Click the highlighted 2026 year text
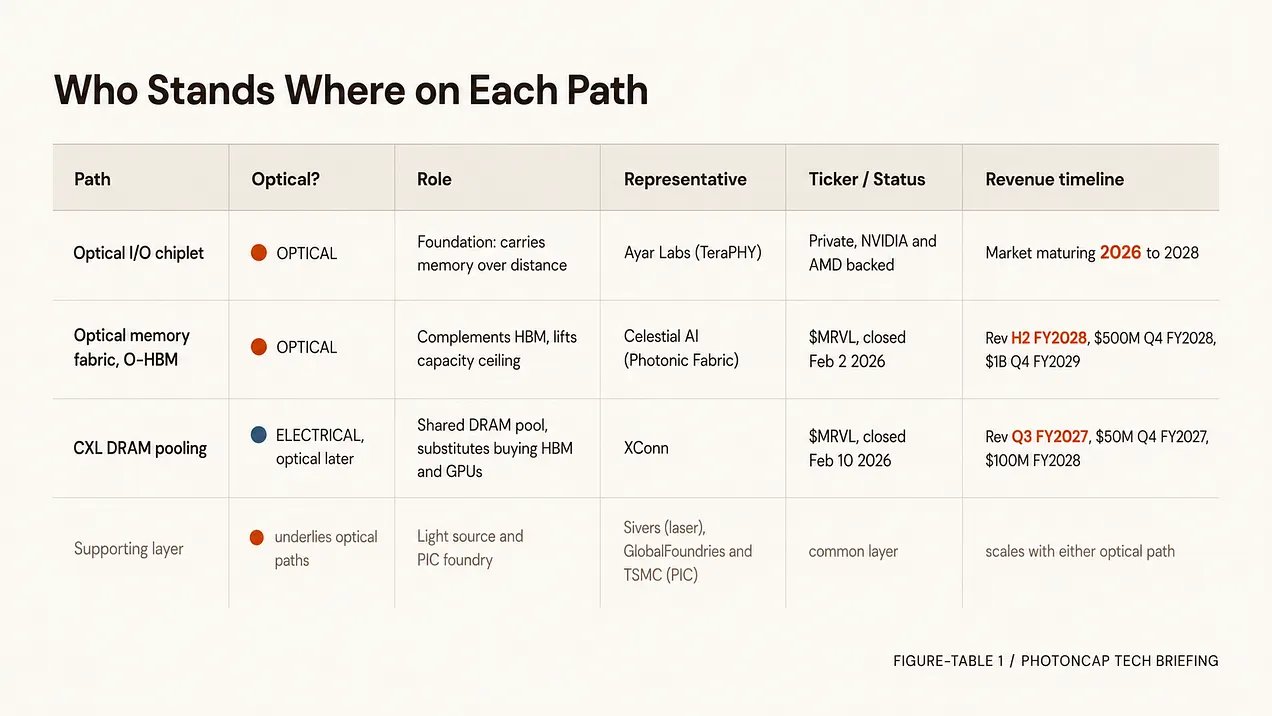 [x=1120, y=253]
